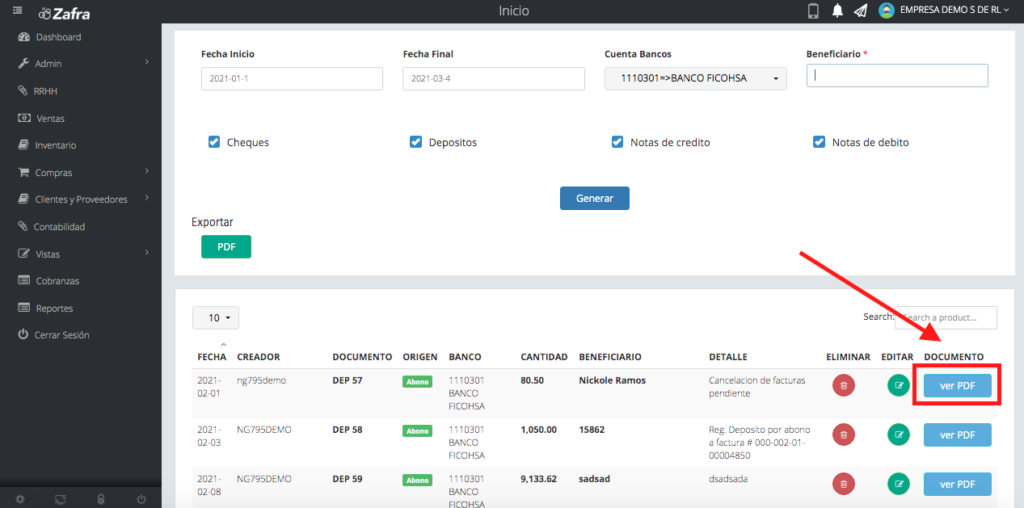
Task: Delete the DEP 57 record
Action: (843, 386)
